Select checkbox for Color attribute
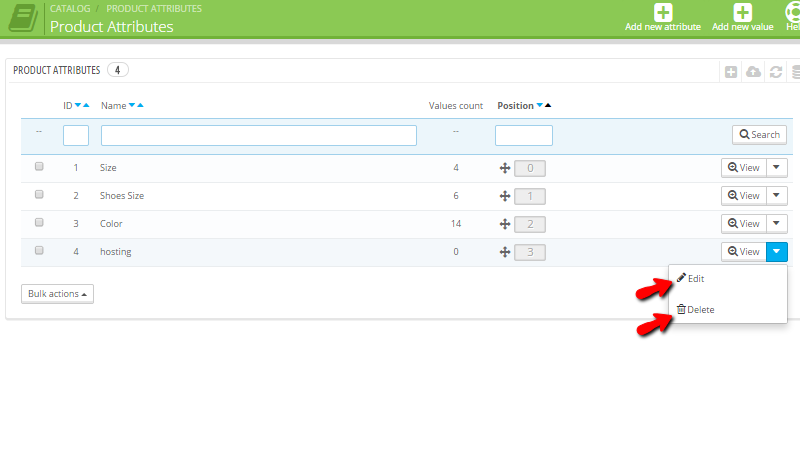 (39, 222)
